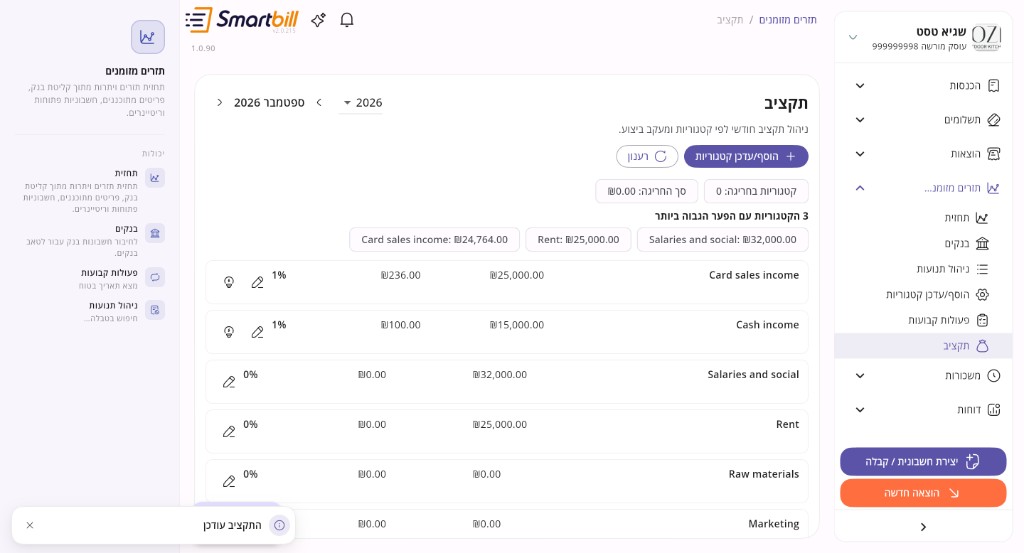The width and height of the screenshot is (1024, 553).
Task: Click the ₪15,000.00 Cash income budget value
Action: point(517,325)
